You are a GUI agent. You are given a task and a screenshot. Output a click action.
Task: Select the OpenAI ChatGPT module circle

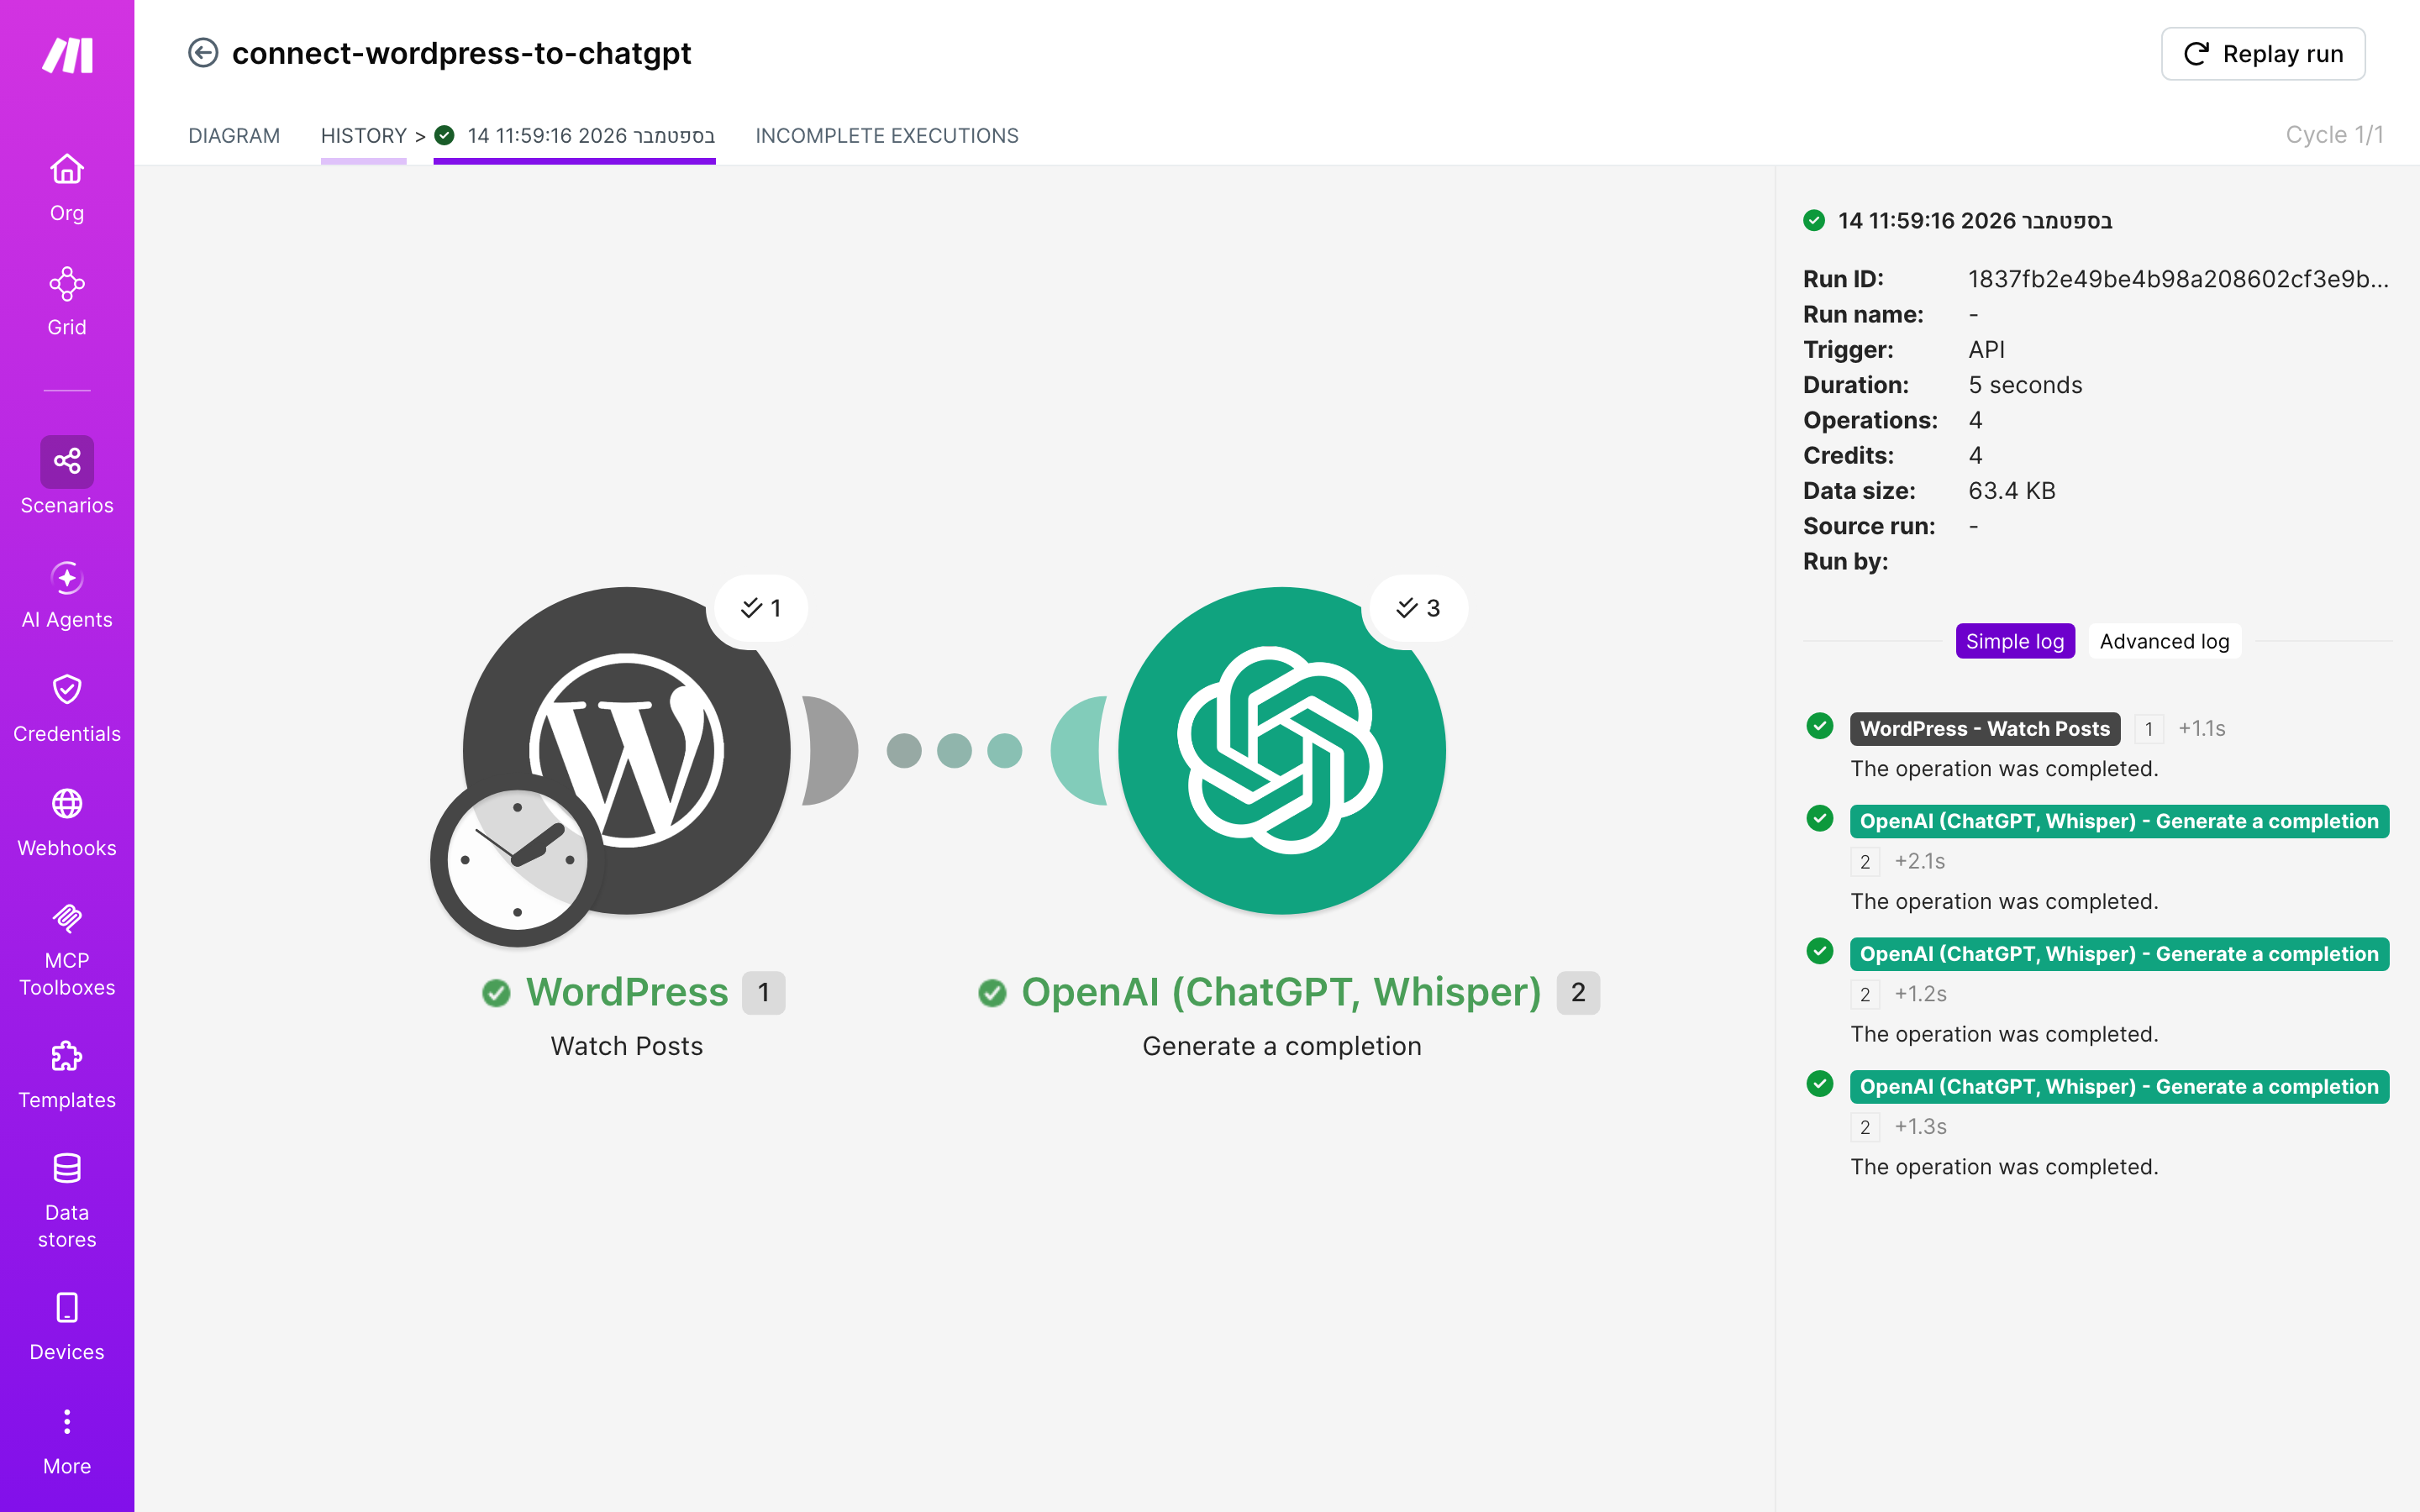point(1282,750)
